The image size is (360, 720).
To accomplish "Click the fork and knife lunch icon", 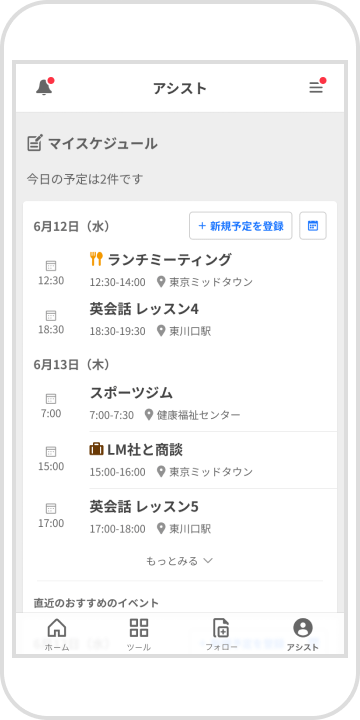I will pos(96,259).
